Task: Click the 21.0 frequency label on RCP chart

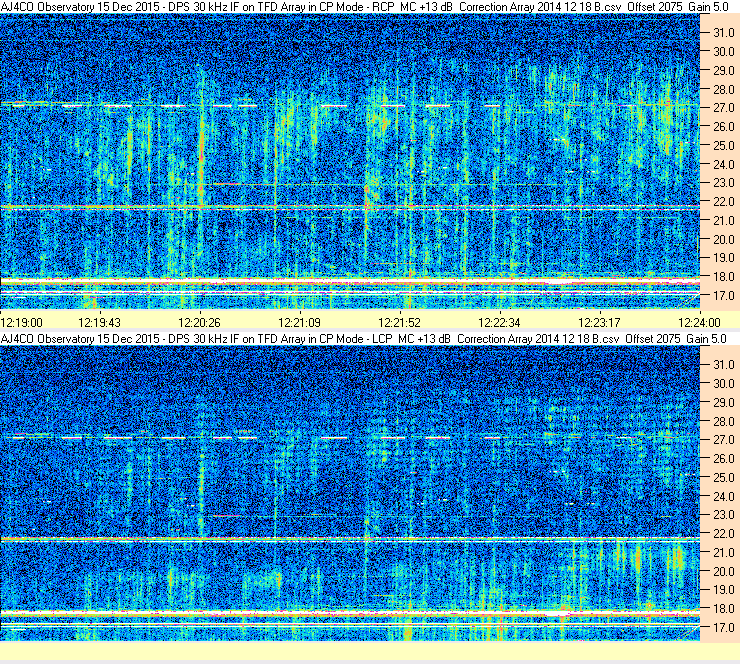Action: (x=723, y=220)
